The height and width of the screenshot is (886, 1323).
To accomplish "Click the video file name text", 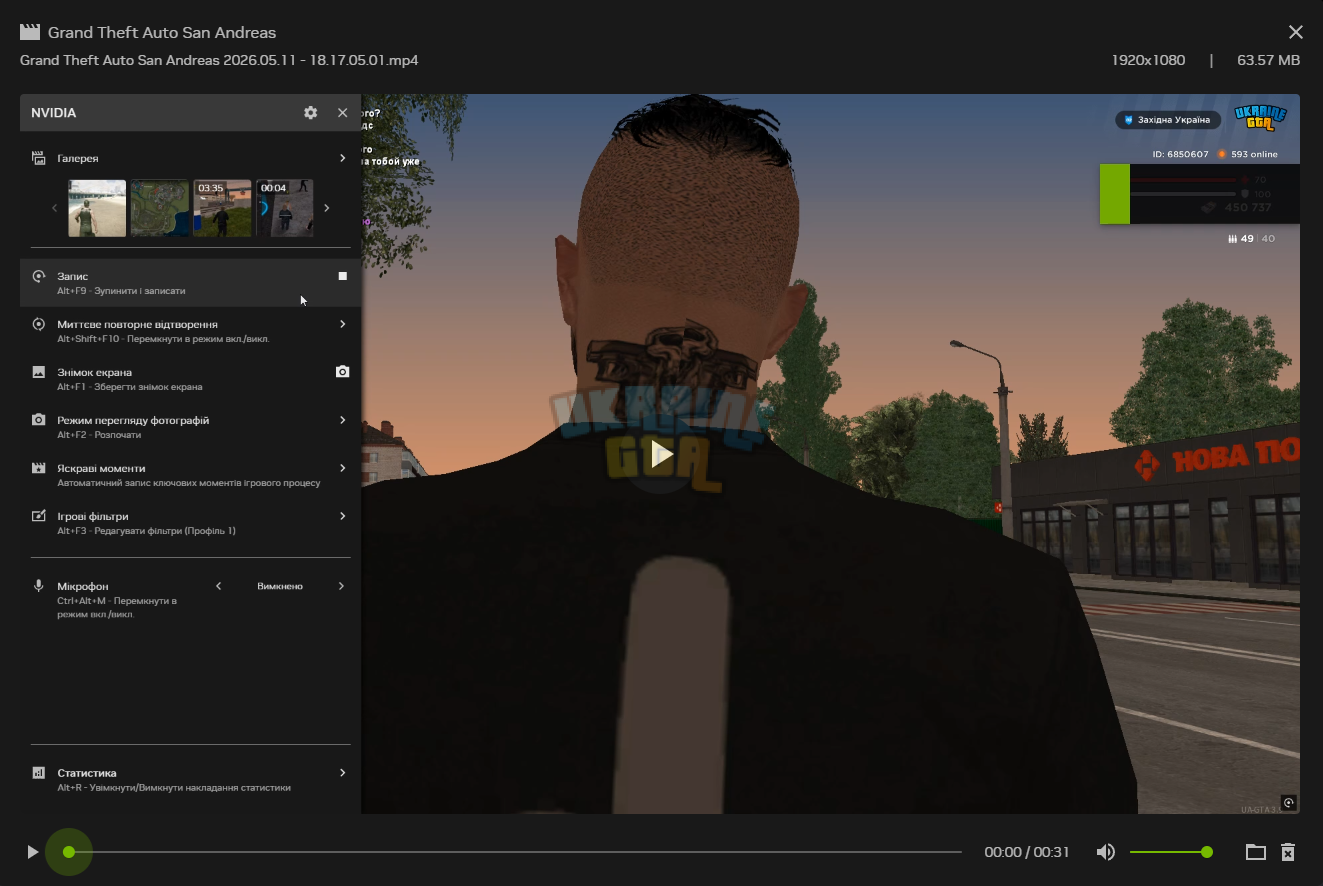I will click(x=219, y=60).
